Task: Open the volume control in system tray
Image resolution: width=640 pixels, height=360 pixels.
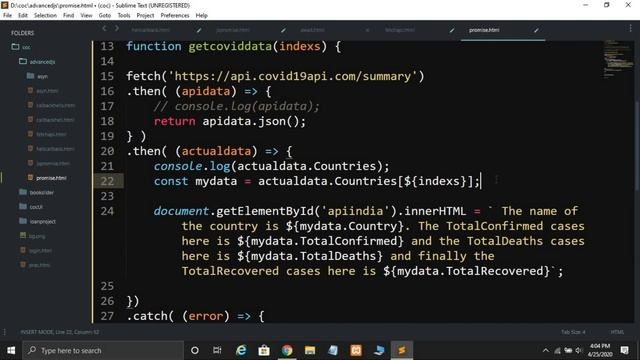Action: 579,351
